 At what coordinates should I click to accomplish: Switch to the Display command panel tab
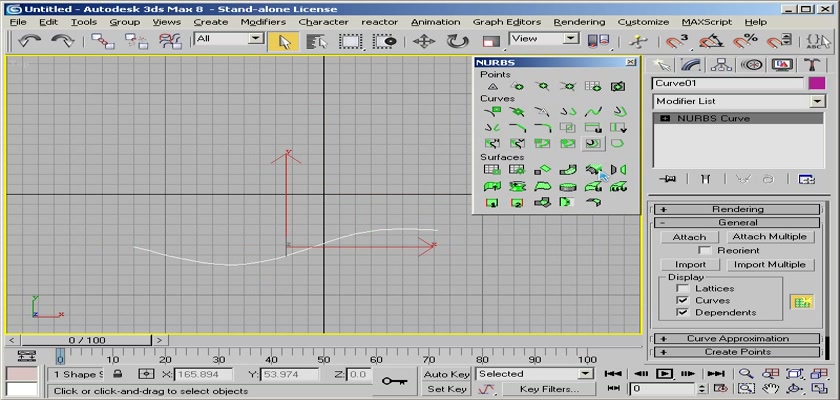[782, 65]
